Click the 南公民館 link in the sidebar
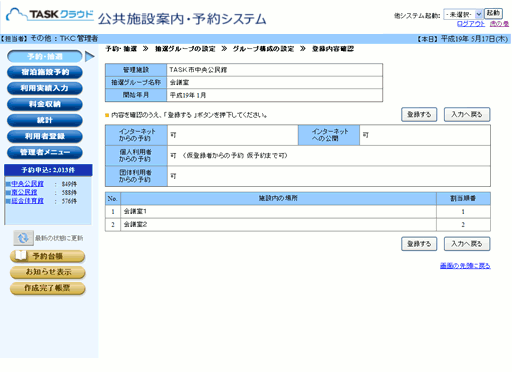512x372 pixels. pyautogui.click(x=24, y=192)
